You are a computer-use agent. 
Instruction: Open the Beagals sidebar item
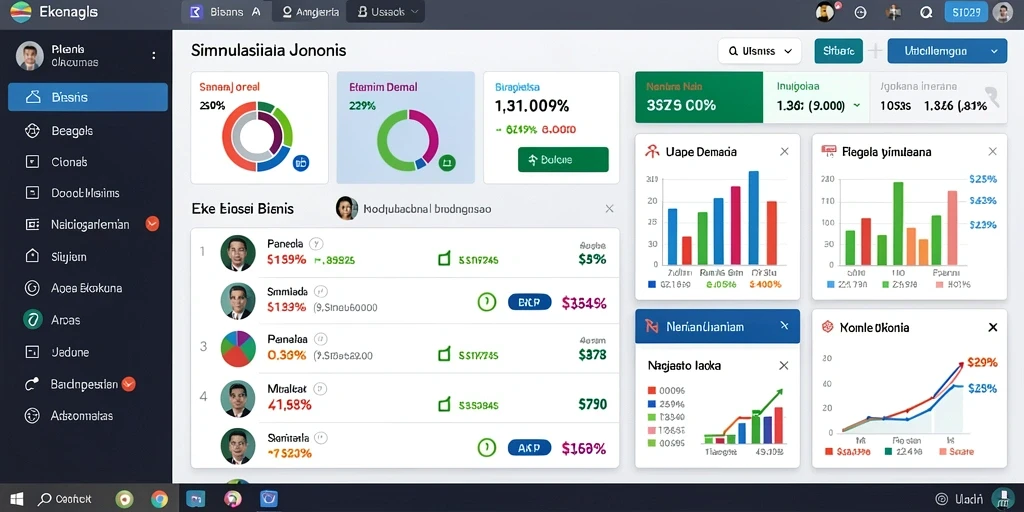[x=88, y=131]
